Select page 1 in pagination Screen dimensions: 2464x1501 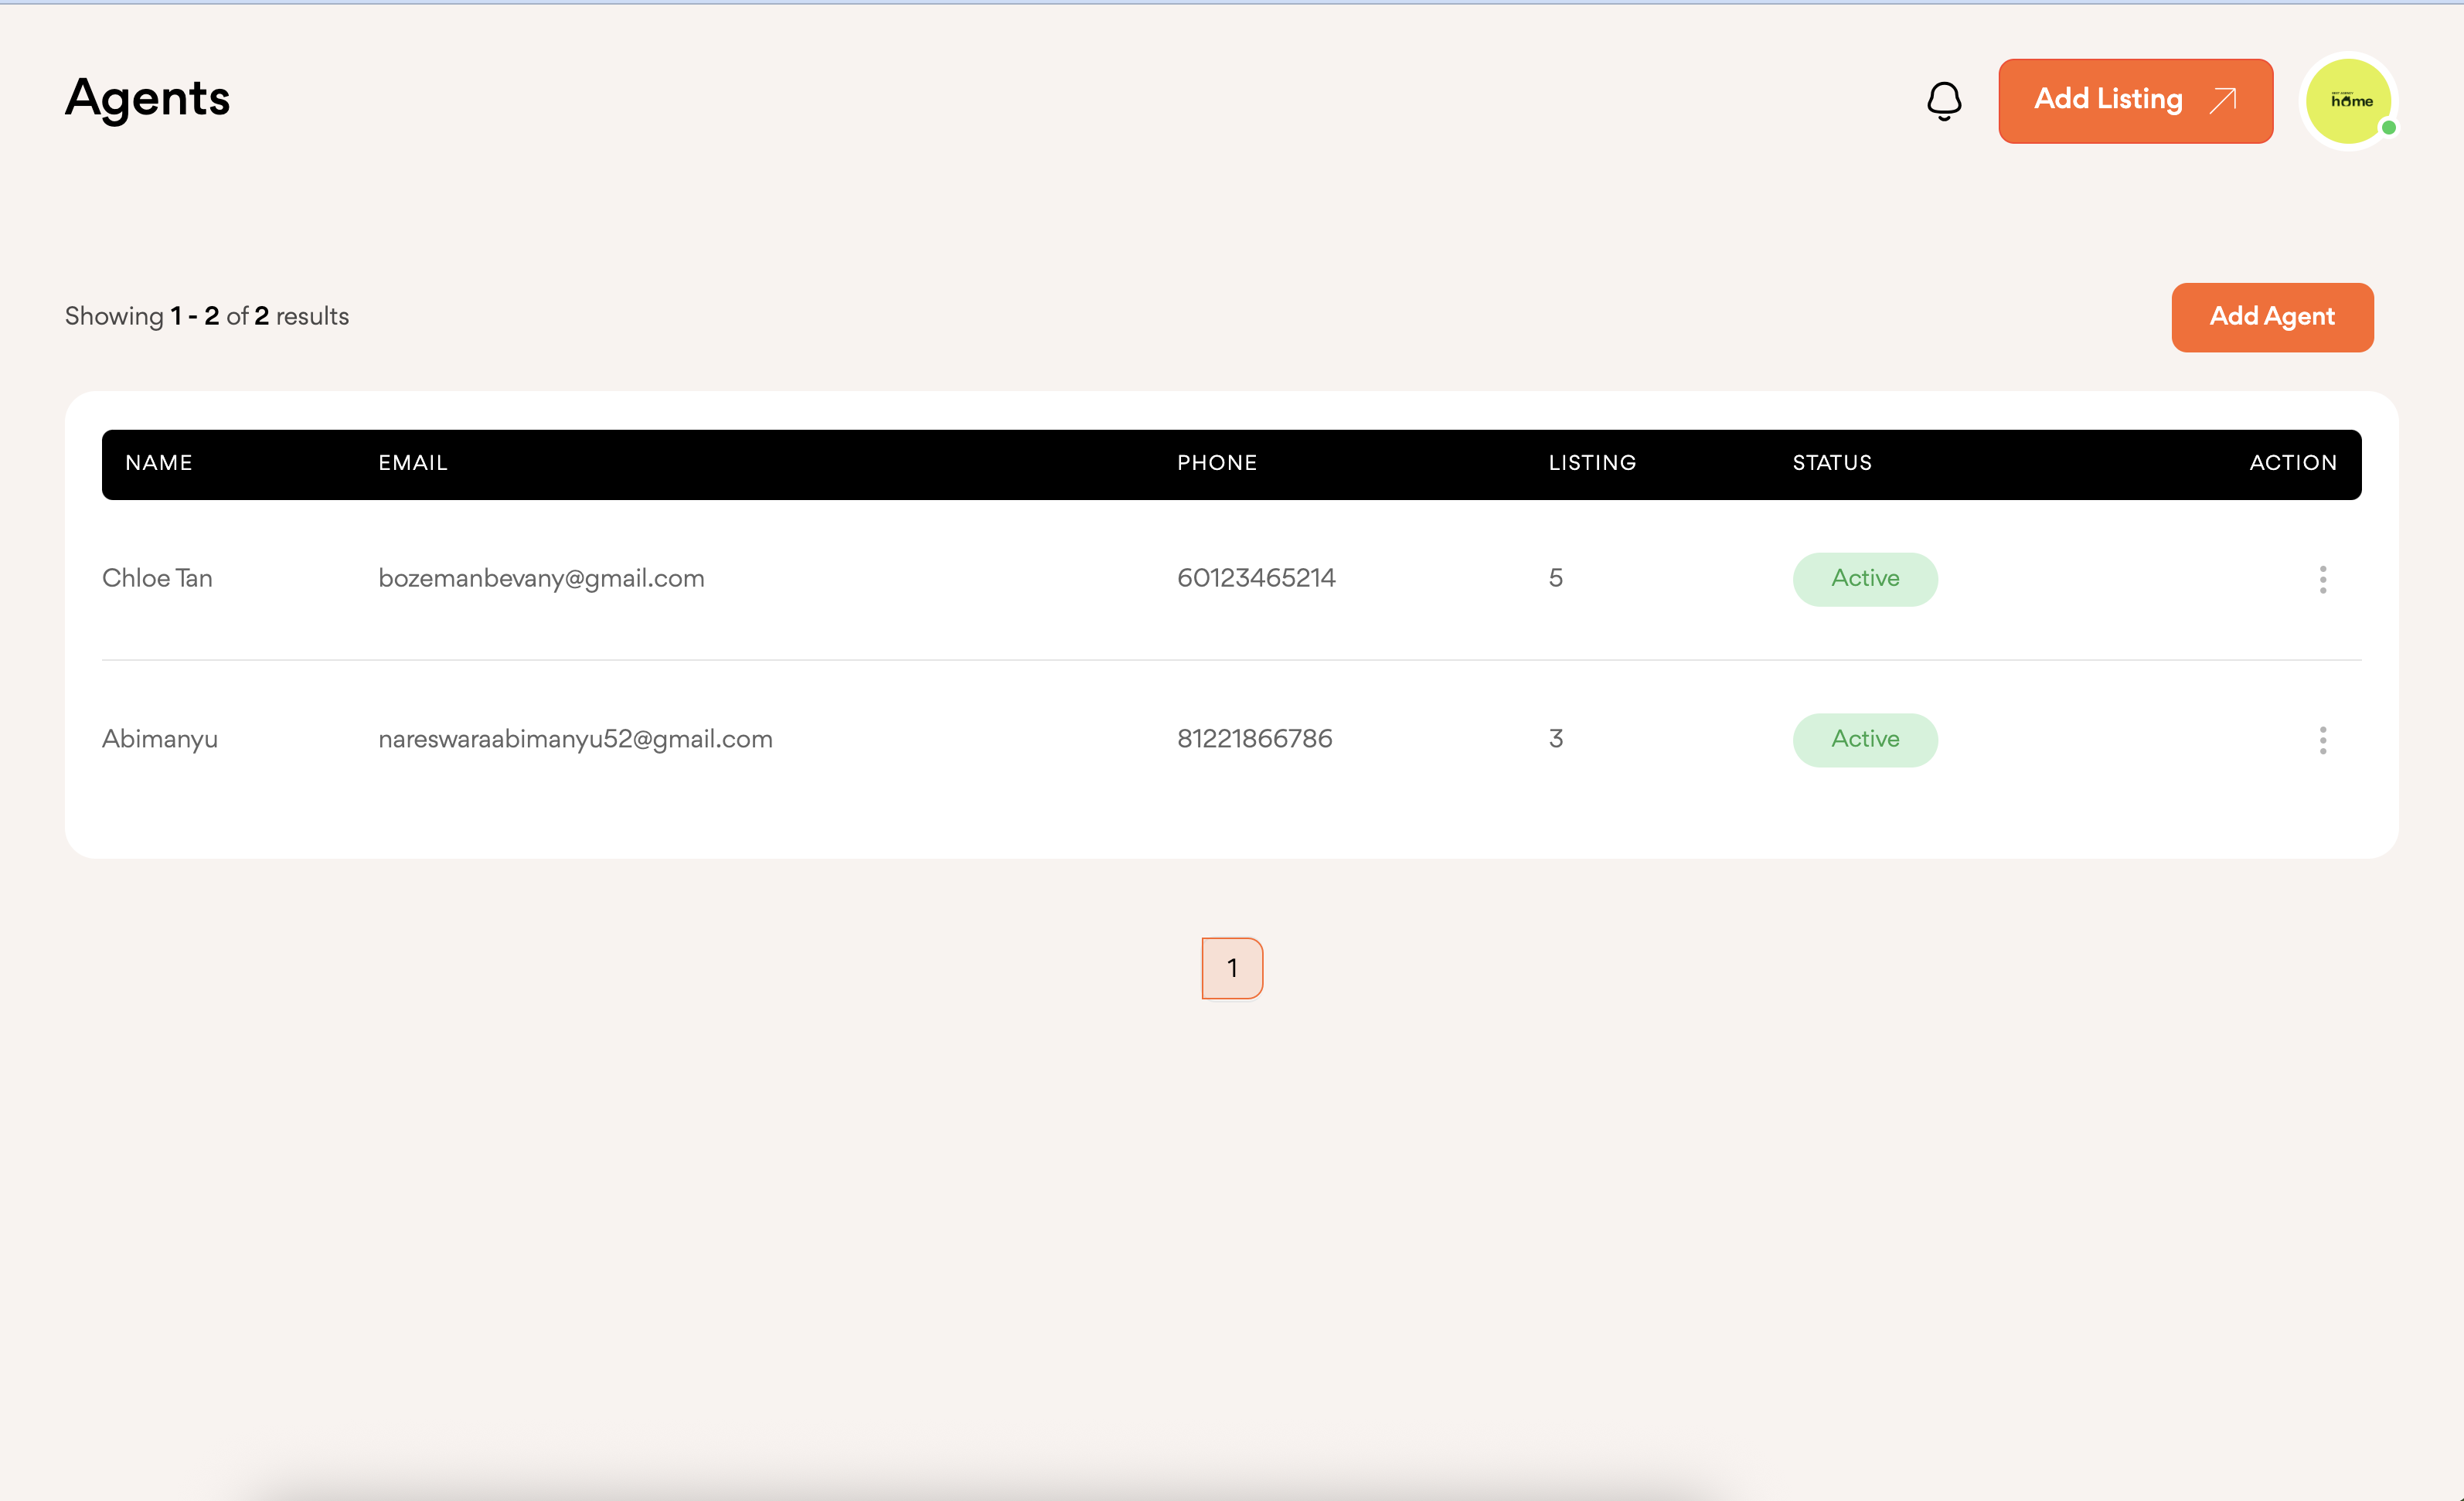coord(1232,968)
